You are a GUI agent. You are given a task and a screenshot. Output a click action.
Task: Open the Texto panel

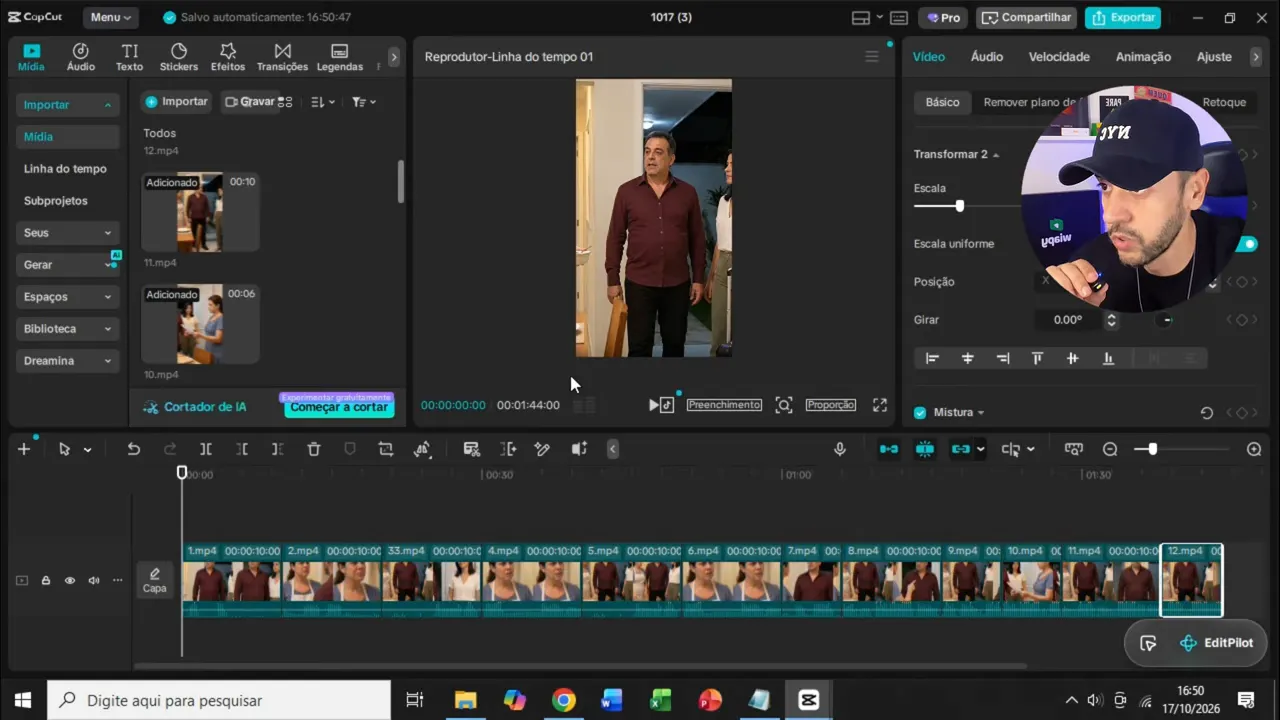tap(129, 57)
